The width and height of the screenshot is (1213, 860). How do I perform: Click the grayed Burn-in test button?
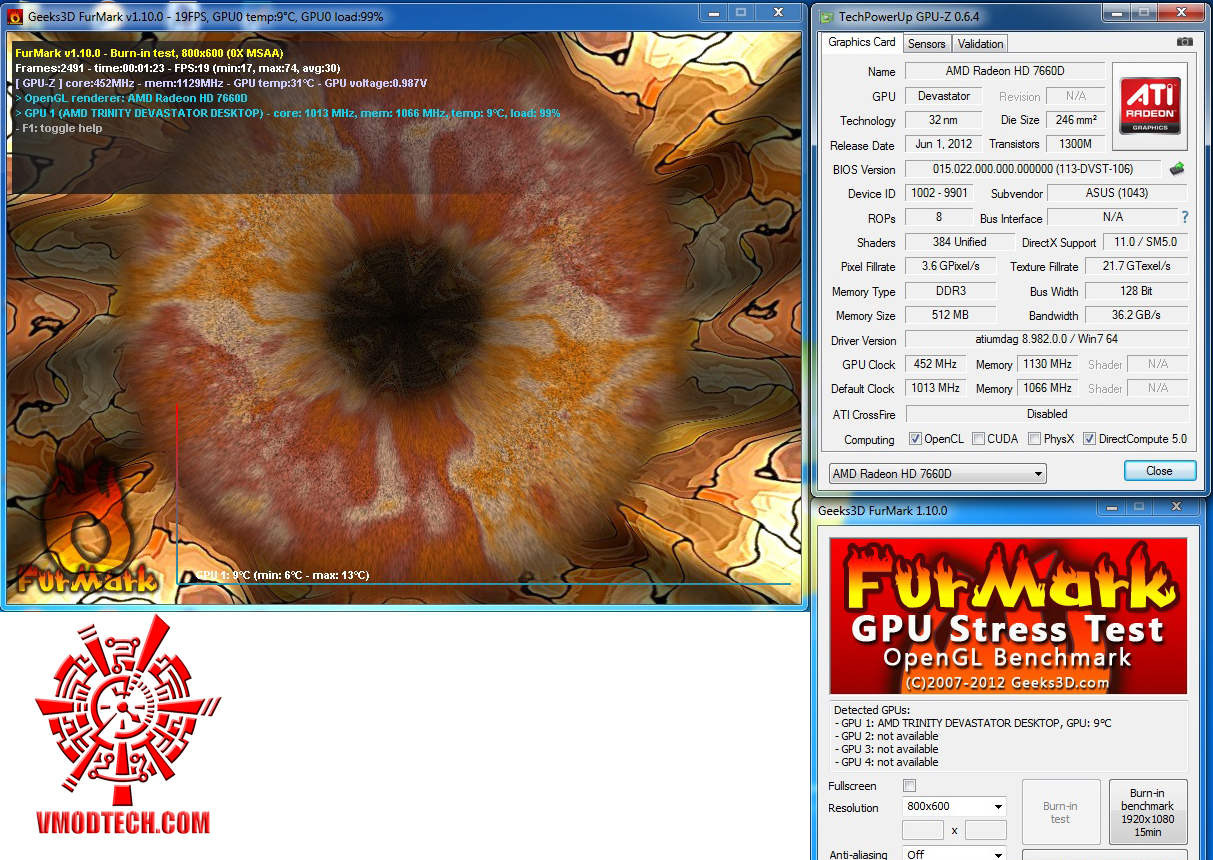(x=1060, y=812)
